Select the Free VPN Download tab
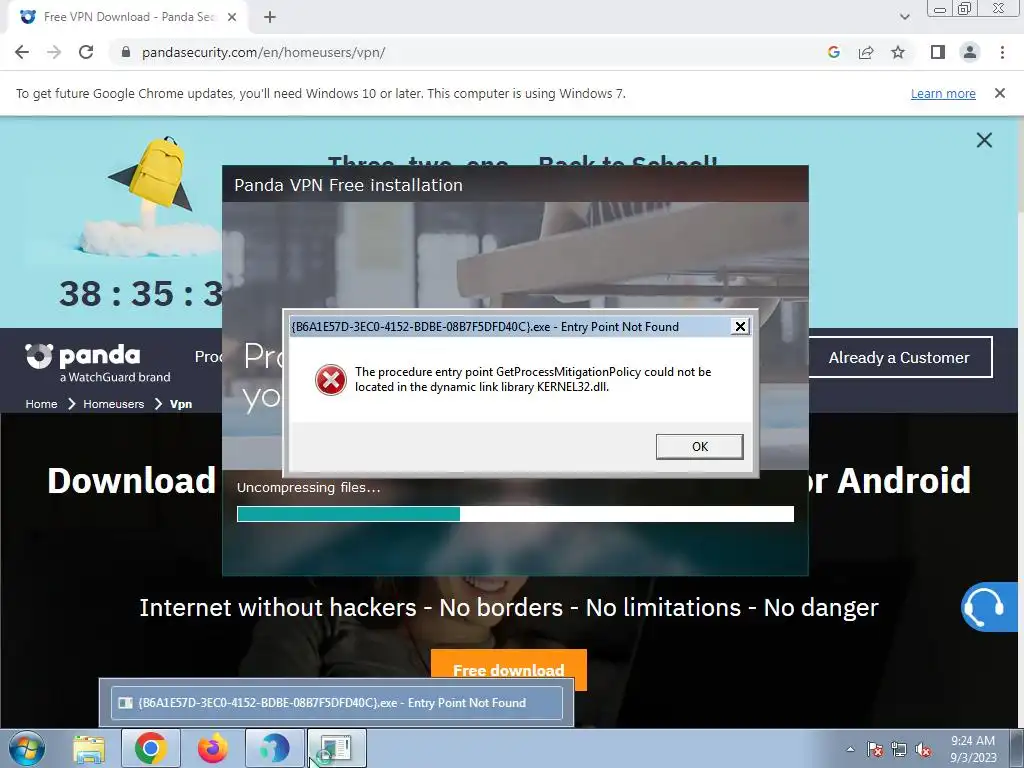1024x768 pixels. pyautogui.click(x=127, y=17)
